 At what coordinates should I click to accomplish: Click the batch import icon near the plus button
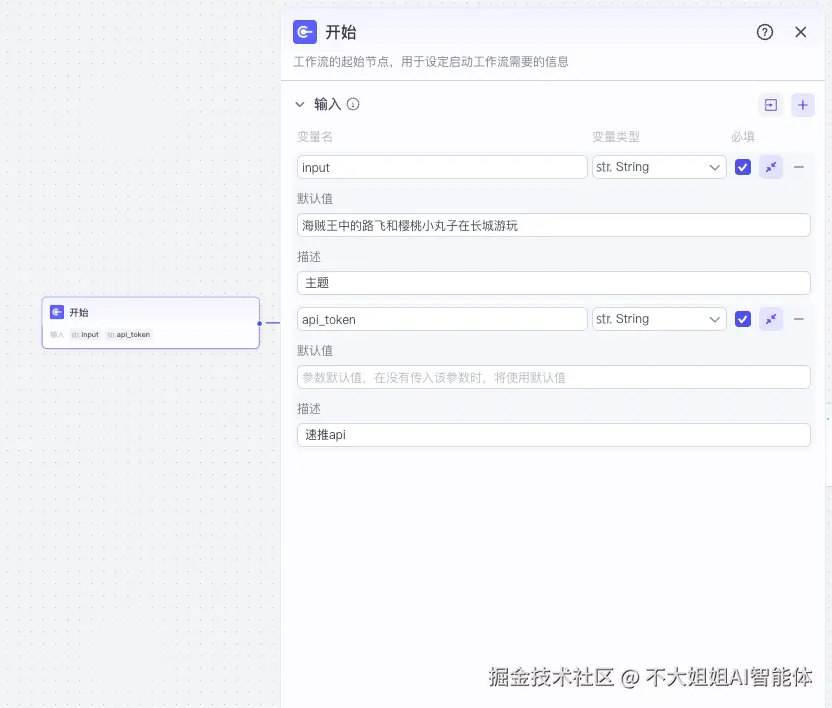pyautogui.click(x=770, y=104)
